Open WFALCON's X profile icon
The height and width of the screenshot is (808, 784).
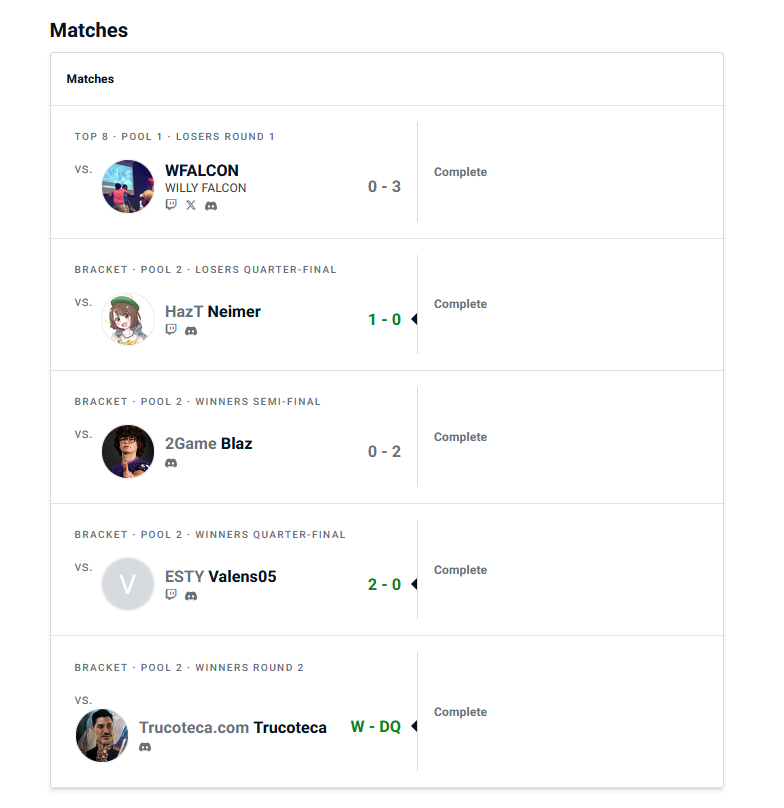(191, 205)
